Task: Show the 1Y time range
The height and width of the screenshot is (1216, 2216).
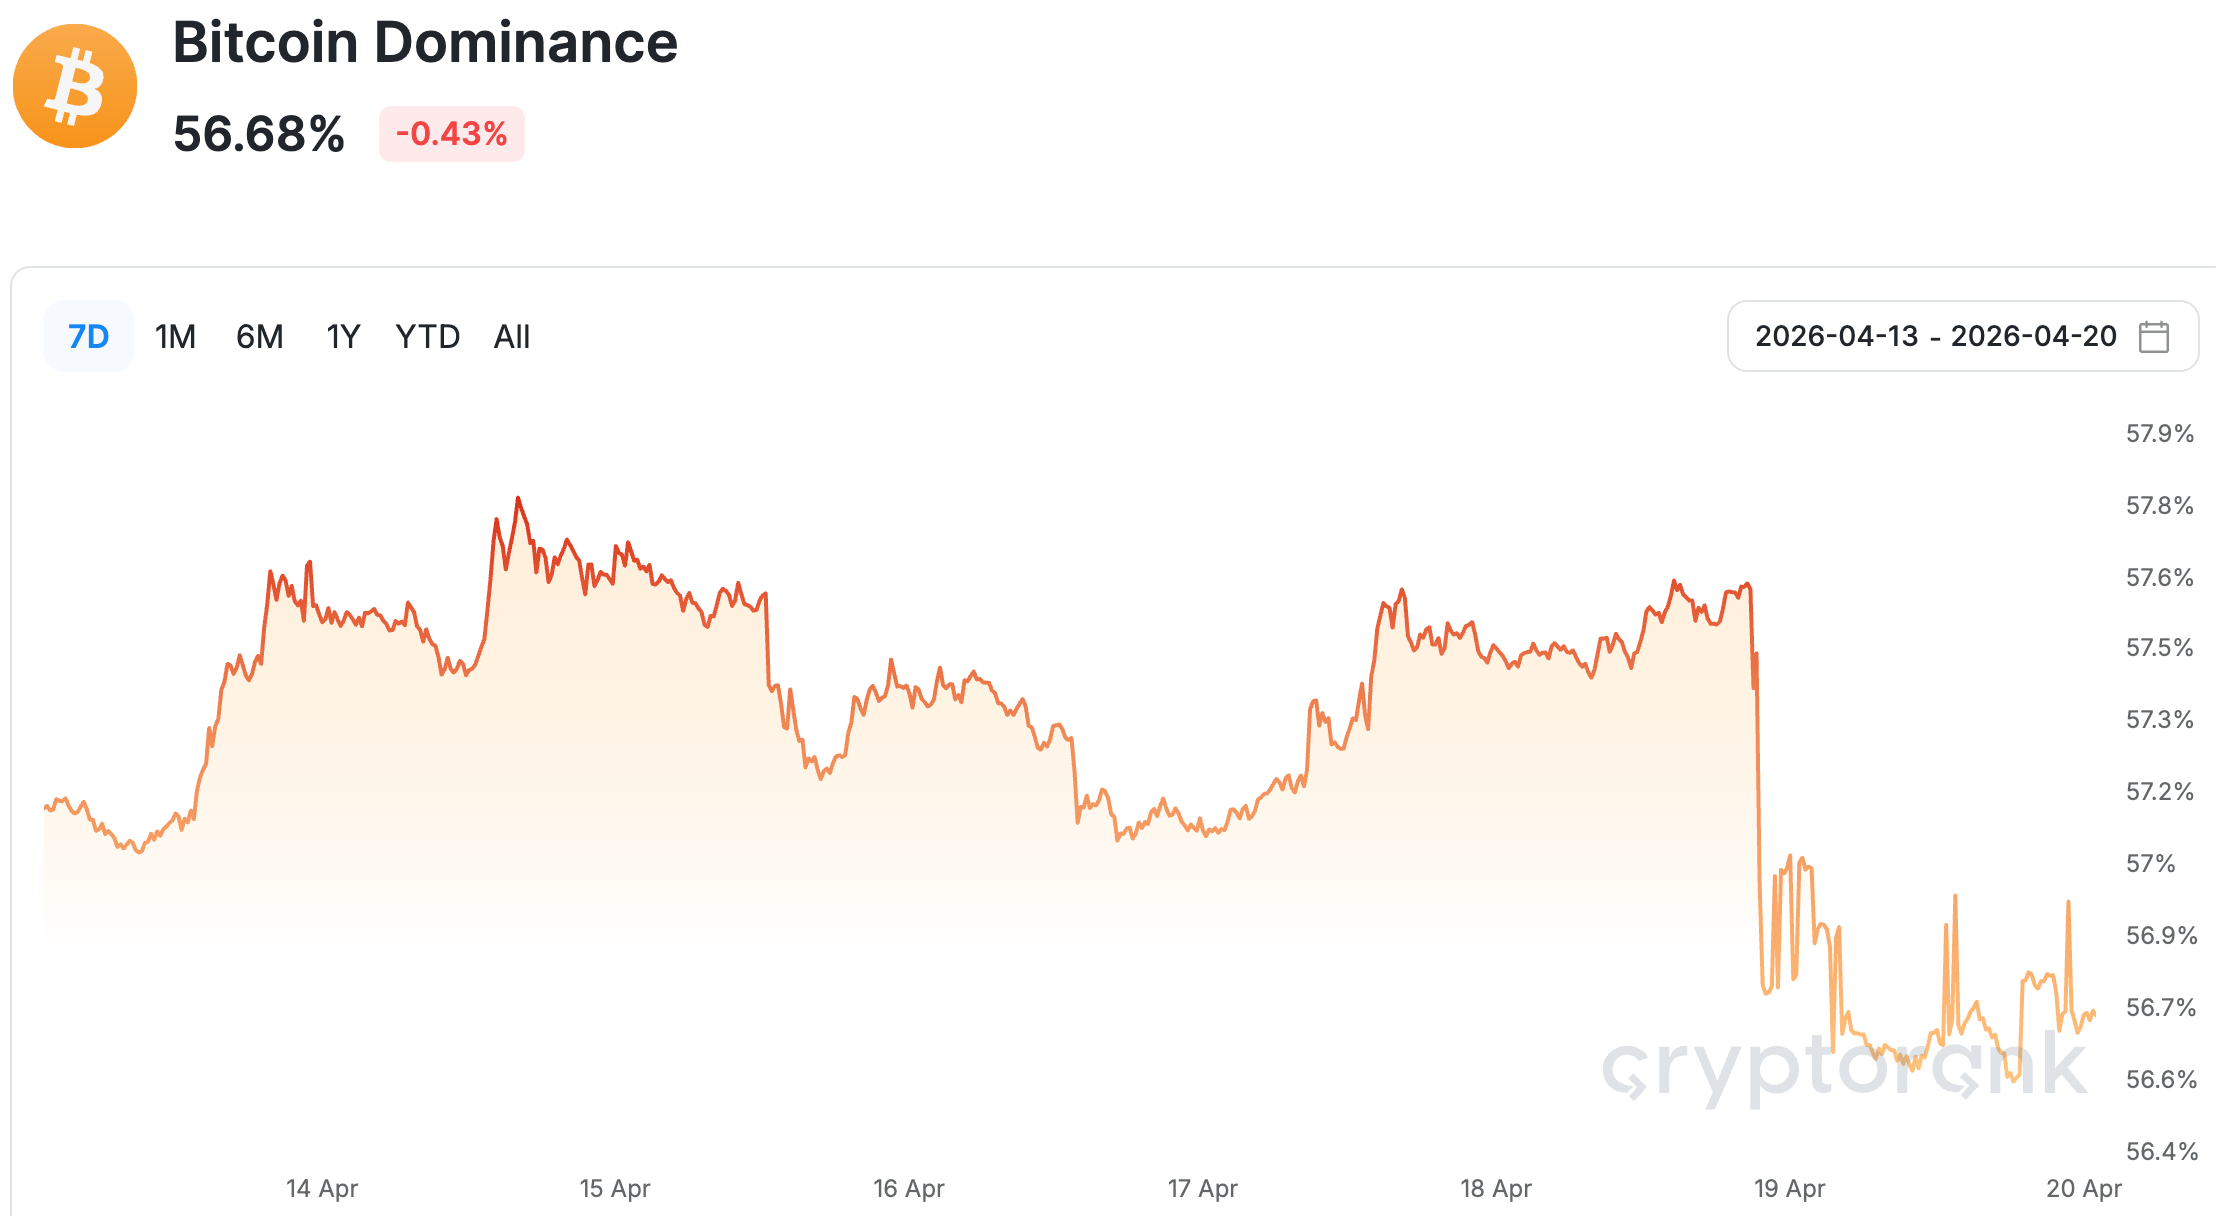Action: pyautogui.click(x=343, y=337)
